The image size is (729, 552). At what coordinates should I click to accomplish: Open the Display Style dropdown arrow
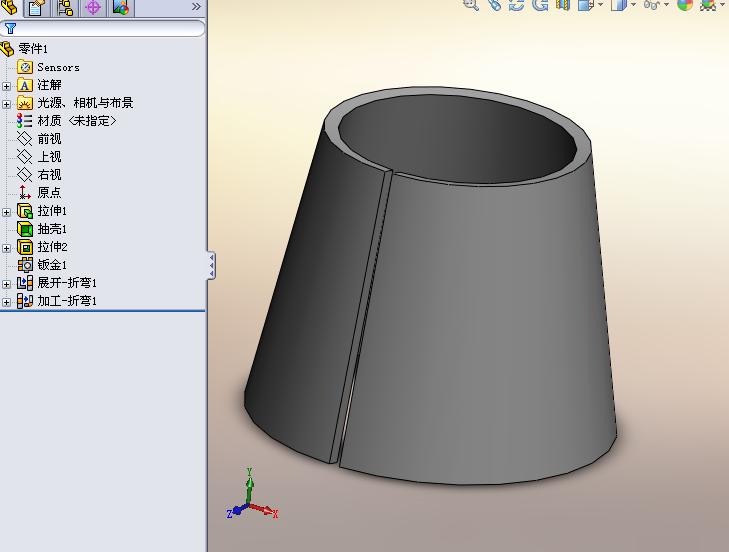tap(634, 5)
